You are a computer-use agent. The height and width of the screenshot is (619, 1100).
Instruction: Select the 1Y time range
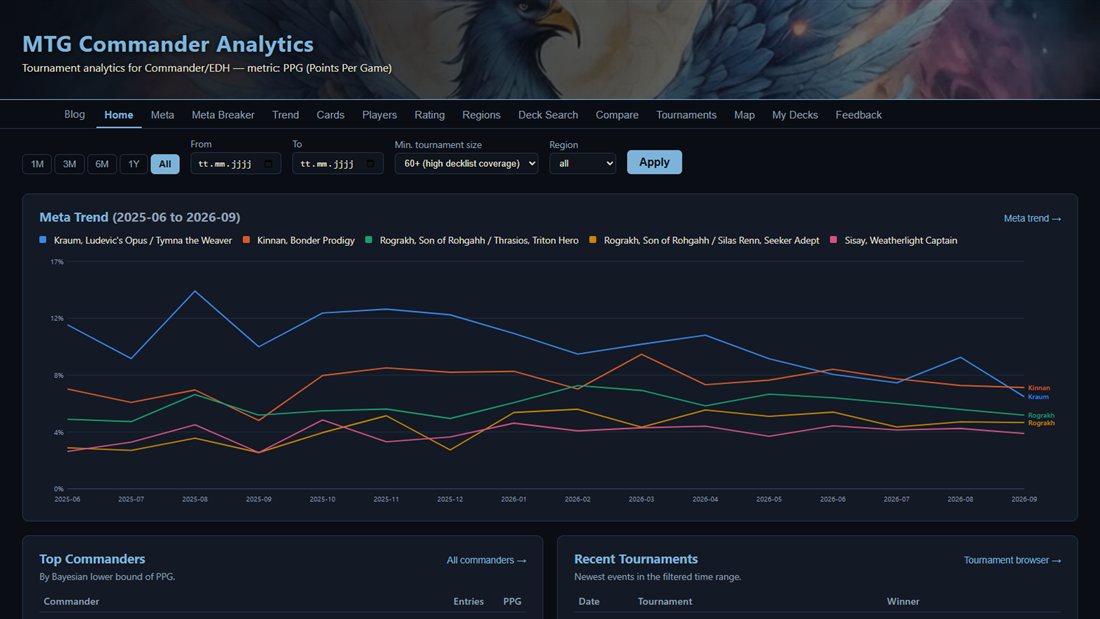point(133,164)
